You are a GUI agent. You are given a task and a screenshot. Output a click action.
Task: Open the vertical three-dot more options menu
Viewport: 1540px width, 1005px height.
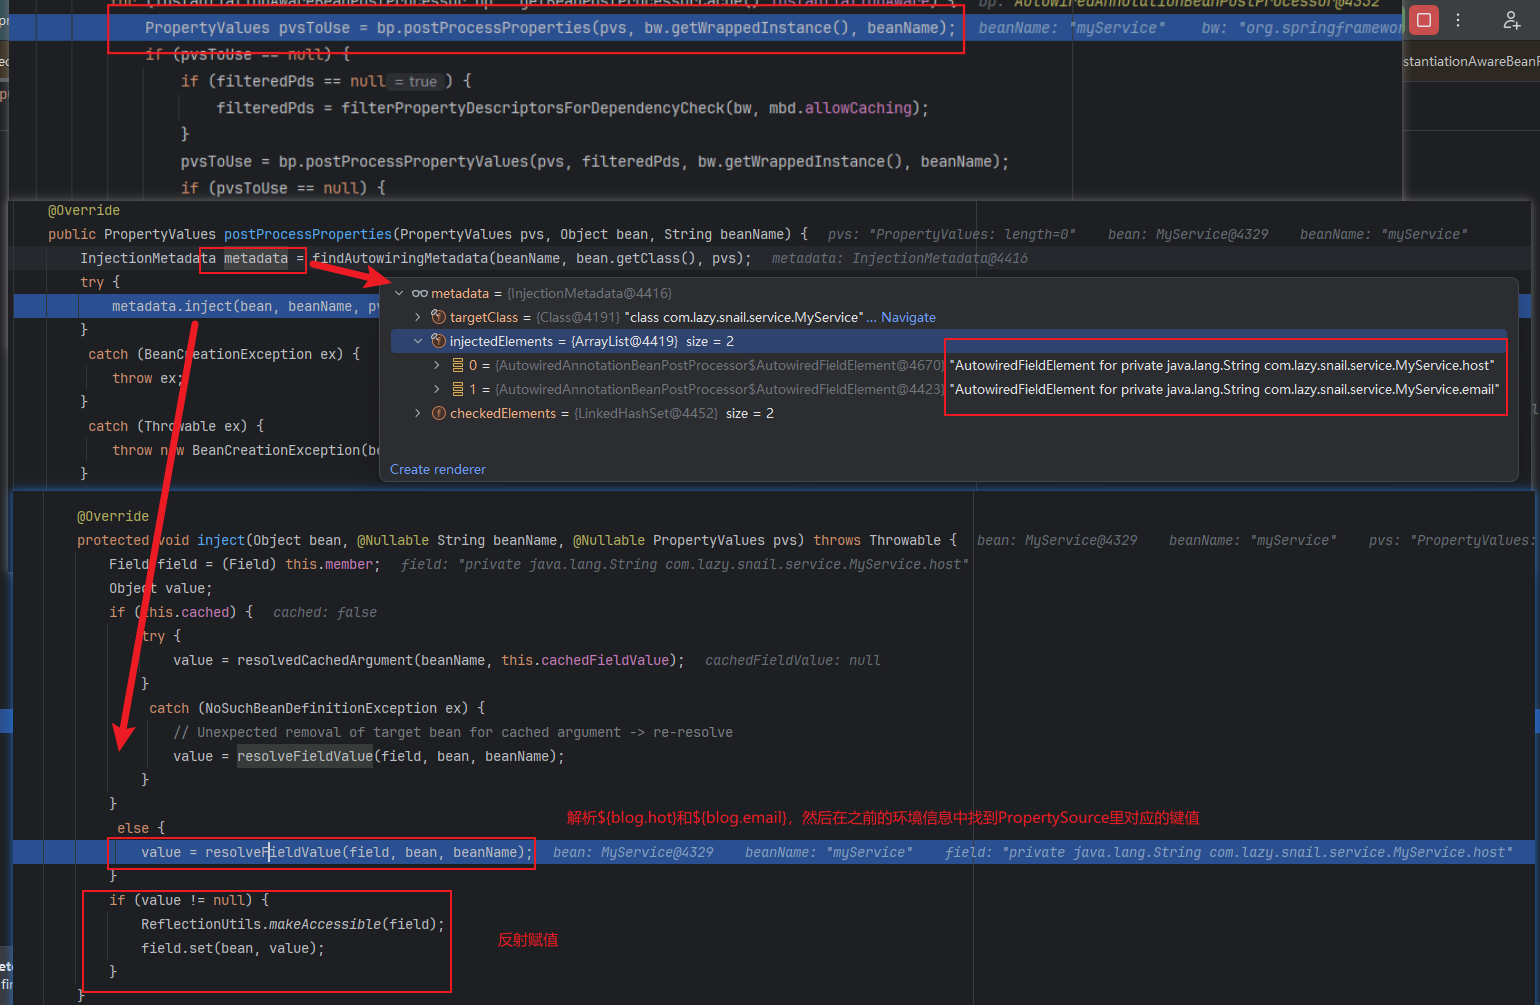point(1458,19)
